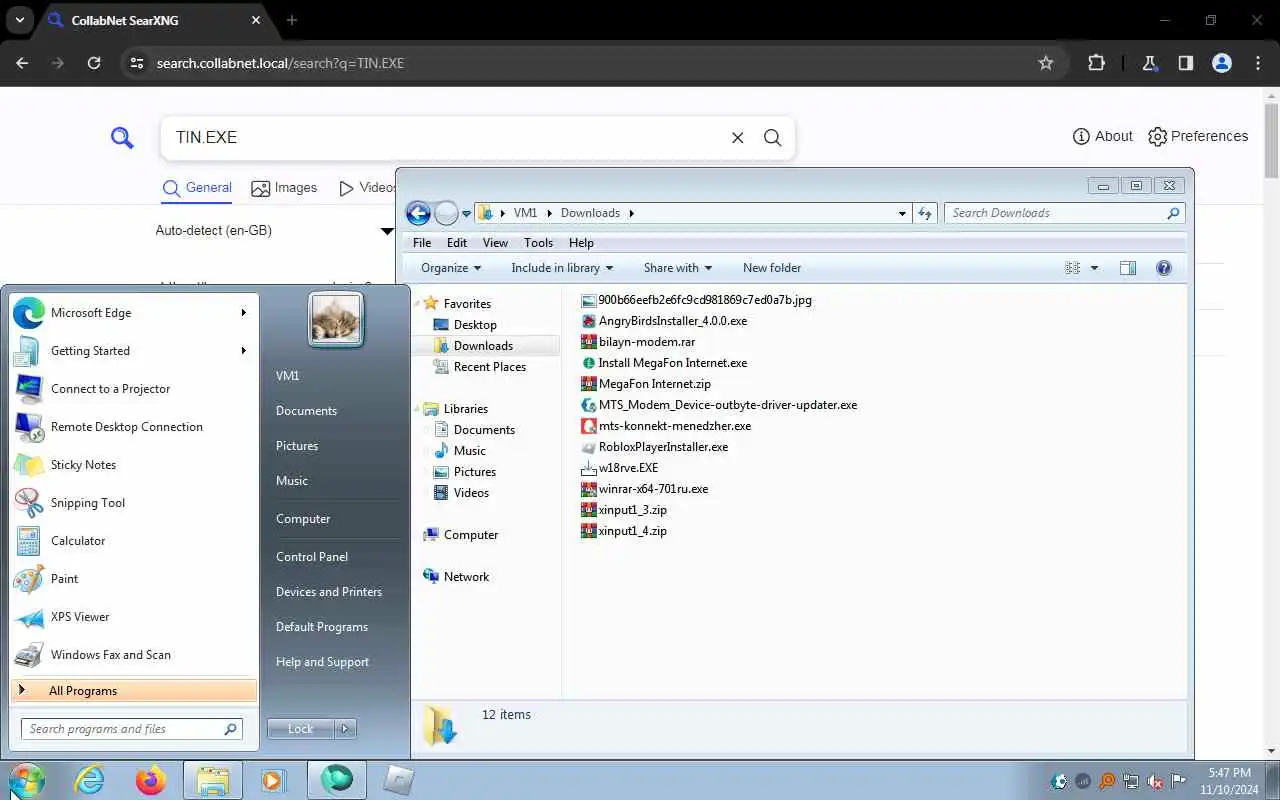
Task: Open the About link
Action: tap(1102, 136)
